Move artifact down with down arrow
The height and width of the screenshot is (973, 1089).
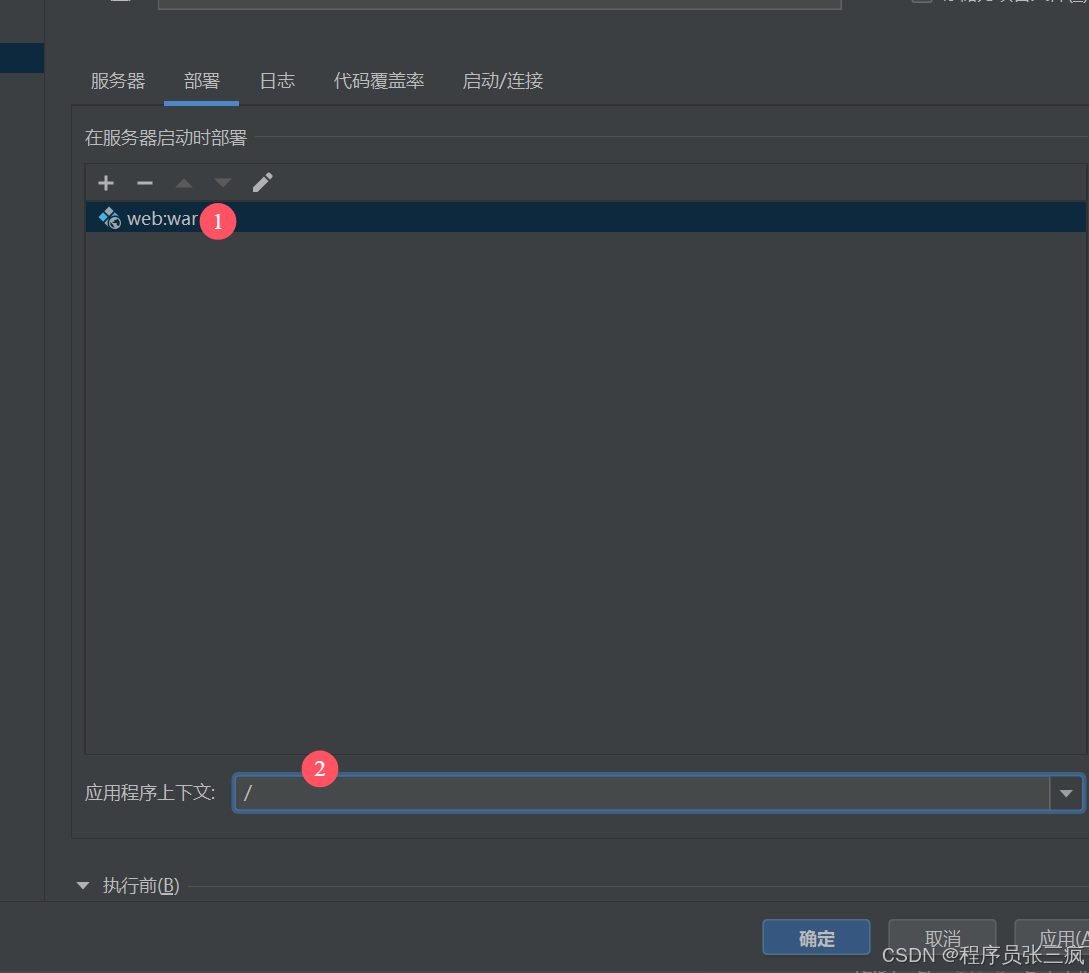[x=222, y=183]
